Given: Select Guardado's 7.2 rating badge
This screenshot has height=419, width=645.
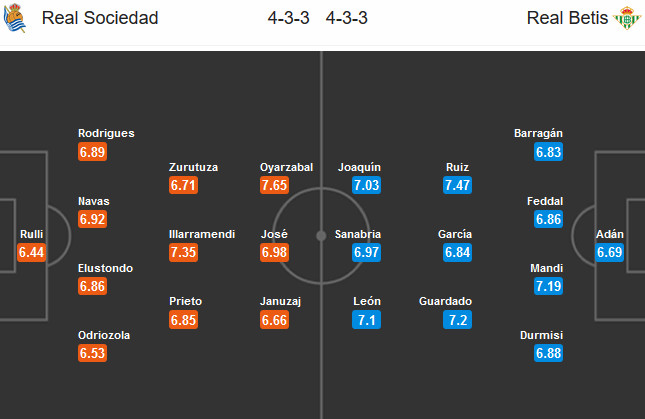Looking at the screenshot, I should point(457,319).
